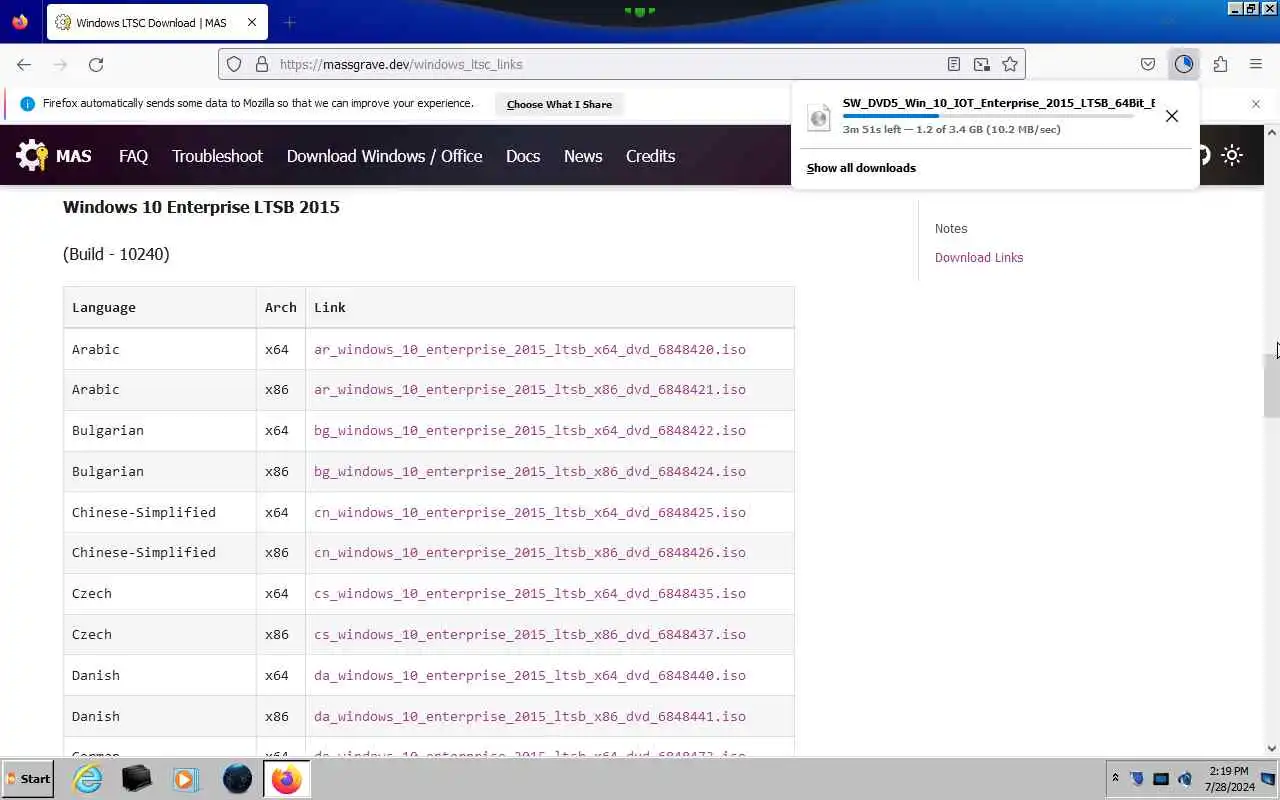Download Chinese-Simplified x64 ISO link
1280x800 pixels.
(530, 512)
